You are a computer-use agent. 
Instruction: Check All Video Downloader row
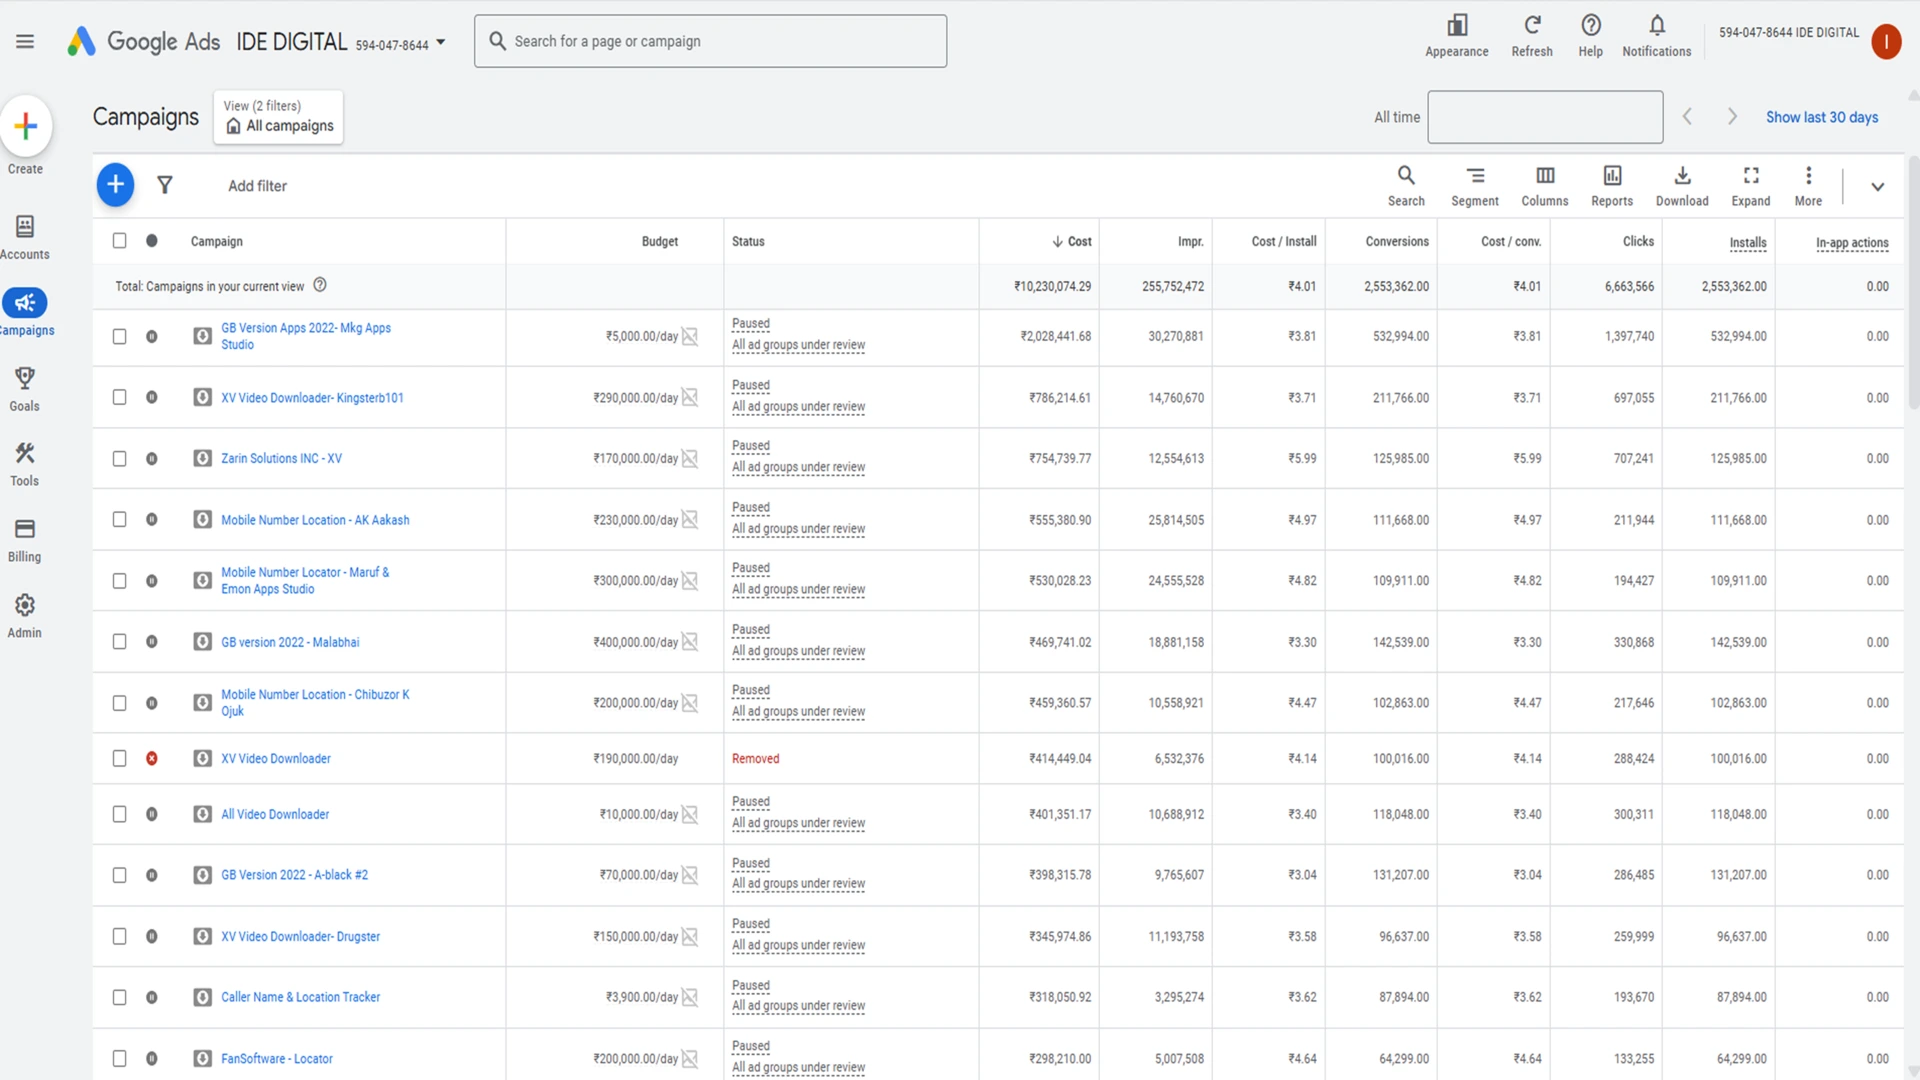119,814
